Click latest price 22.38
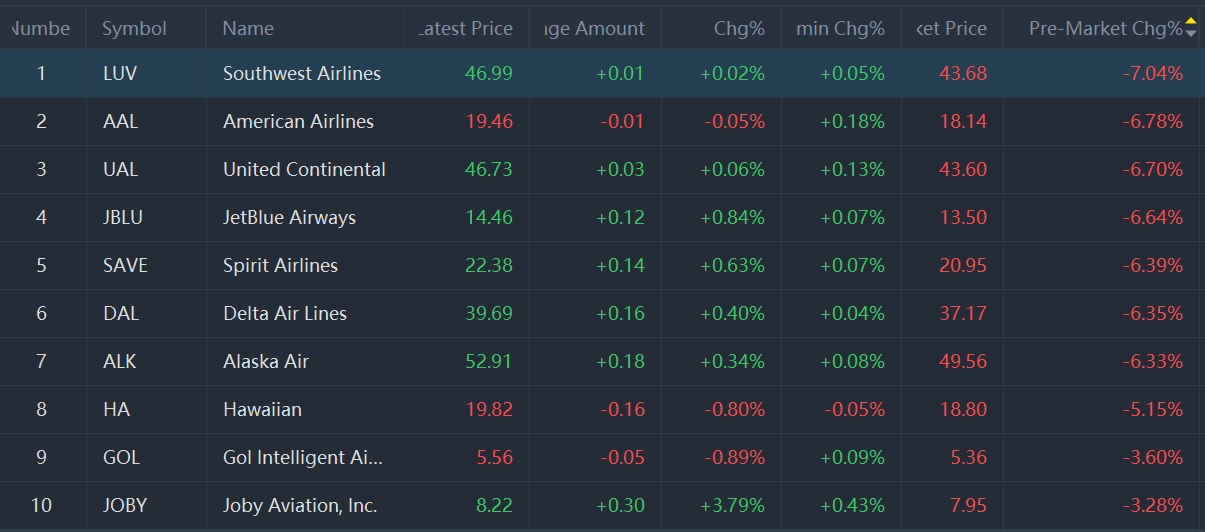This screenshot has height=532, width=1205. pyautogui.click(x=489, y=265)
